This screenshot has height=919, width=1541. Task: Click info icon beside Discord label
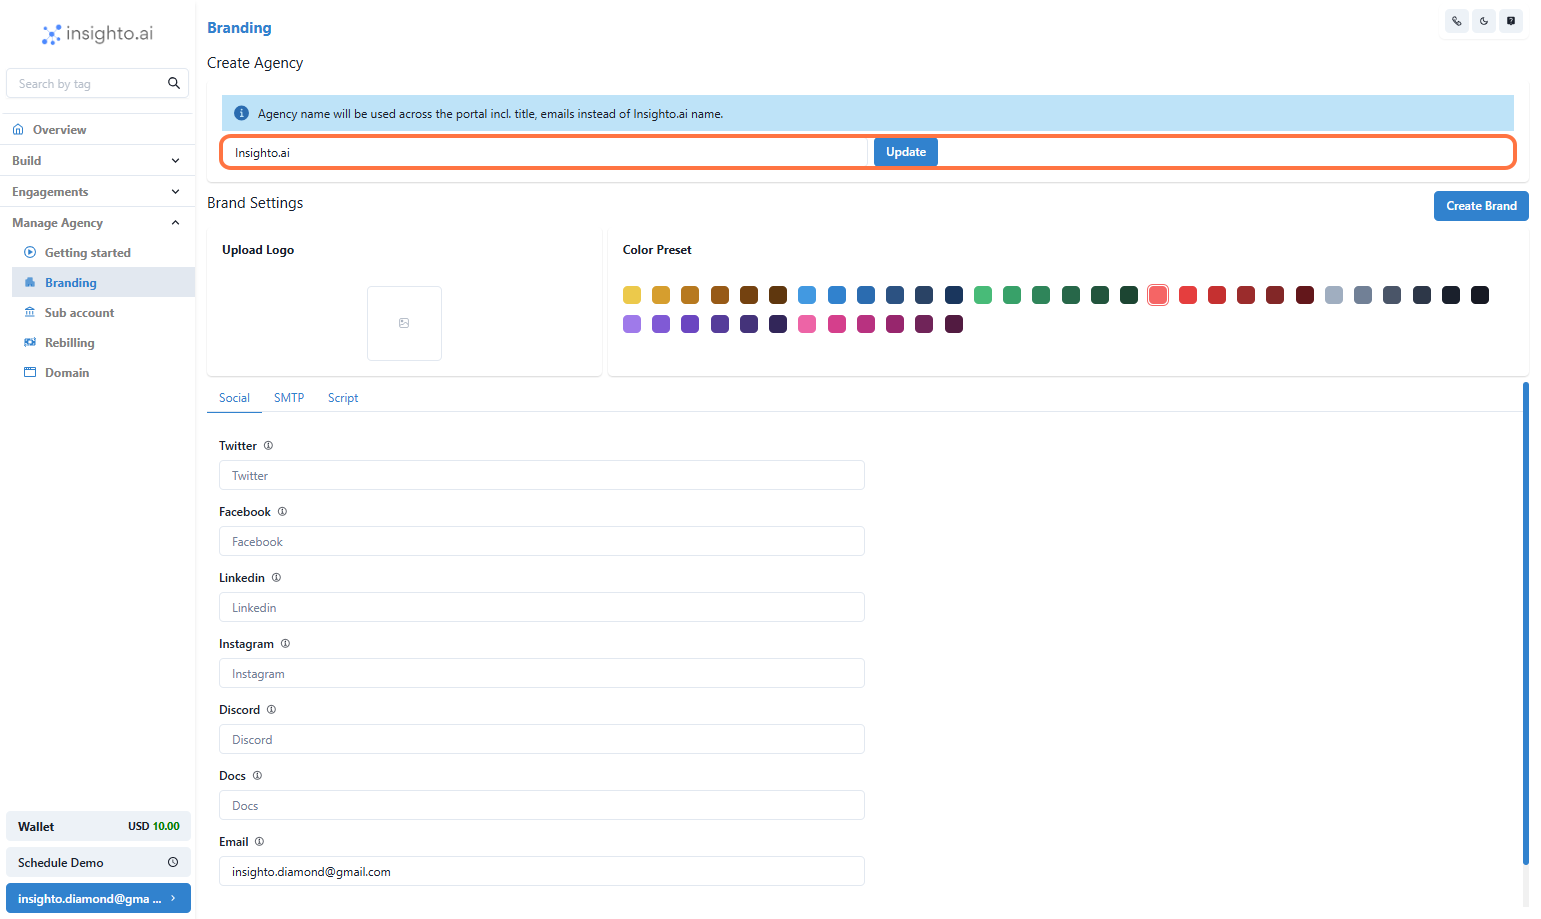[271, 710]
